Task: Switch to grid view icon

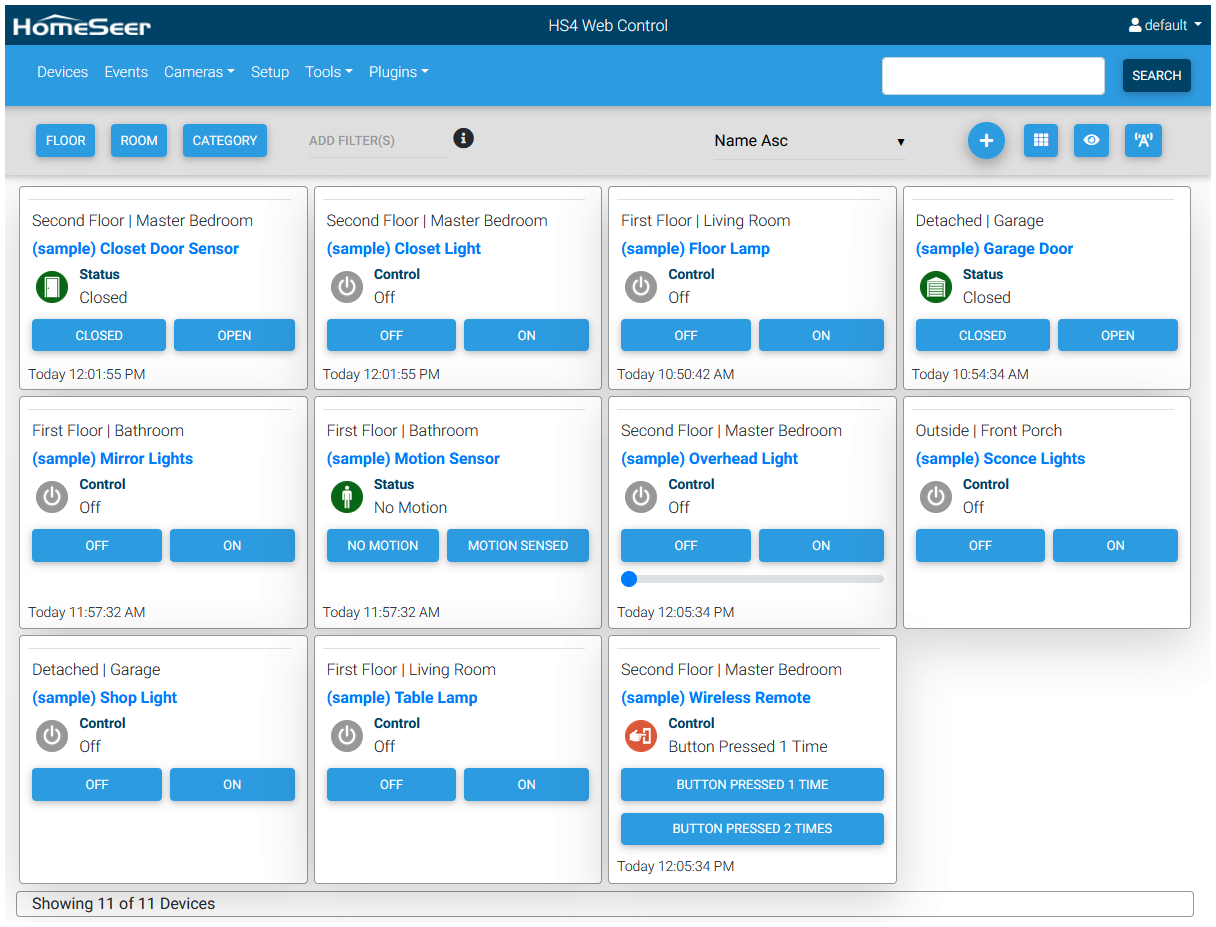Action: pos(1040,141)
